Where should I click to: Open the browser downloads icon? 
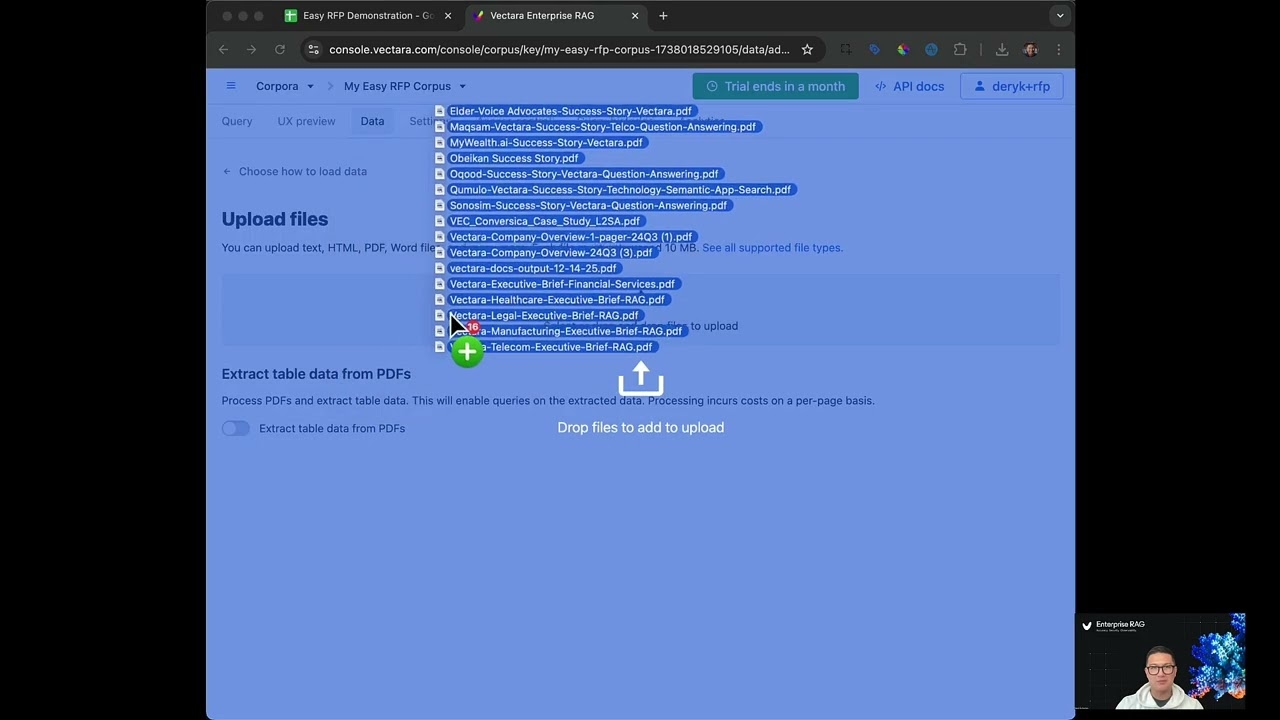(1001, 49)
